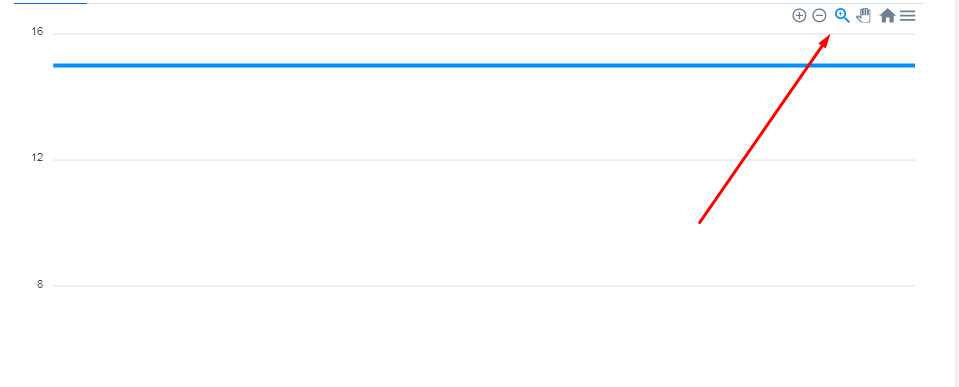Click empty chart area below the 8 gridline
The height and width of the screenshot is (387, 959).
pos(484,336)
